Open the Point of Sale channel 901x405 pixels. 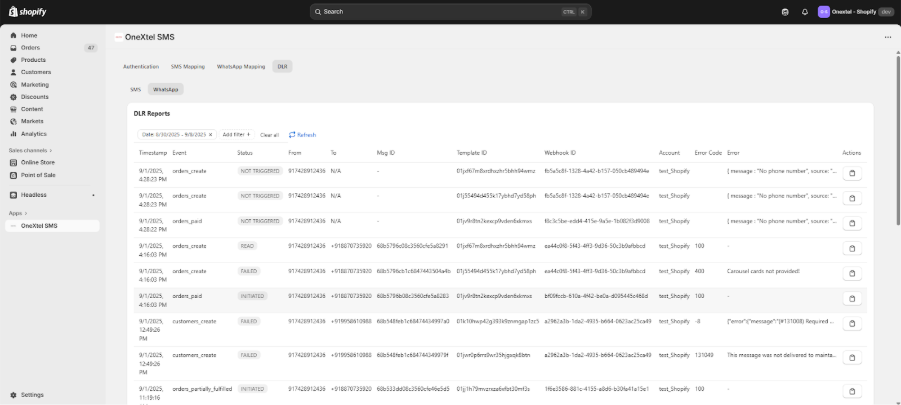point(39,173)
